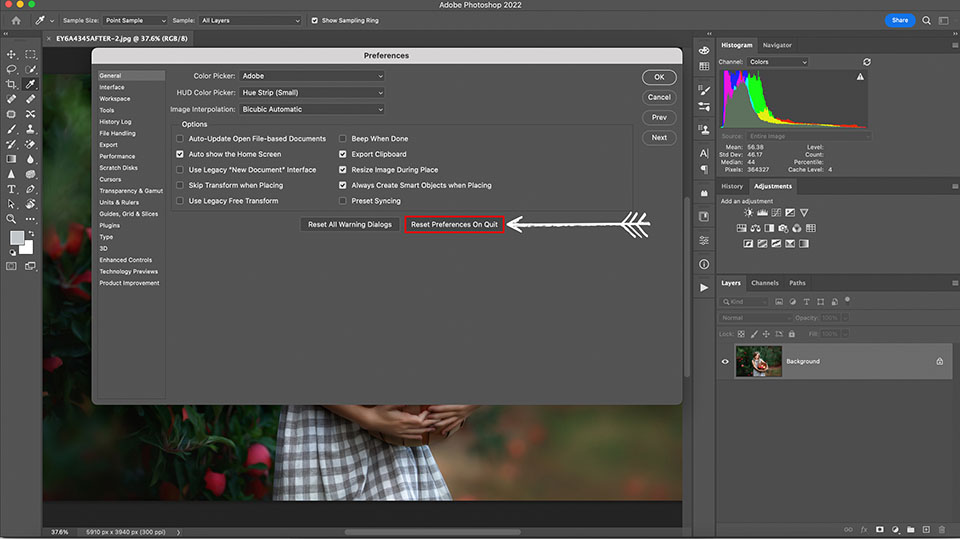Click Reset All Warning Dialogs

click(x=350, y=224)
